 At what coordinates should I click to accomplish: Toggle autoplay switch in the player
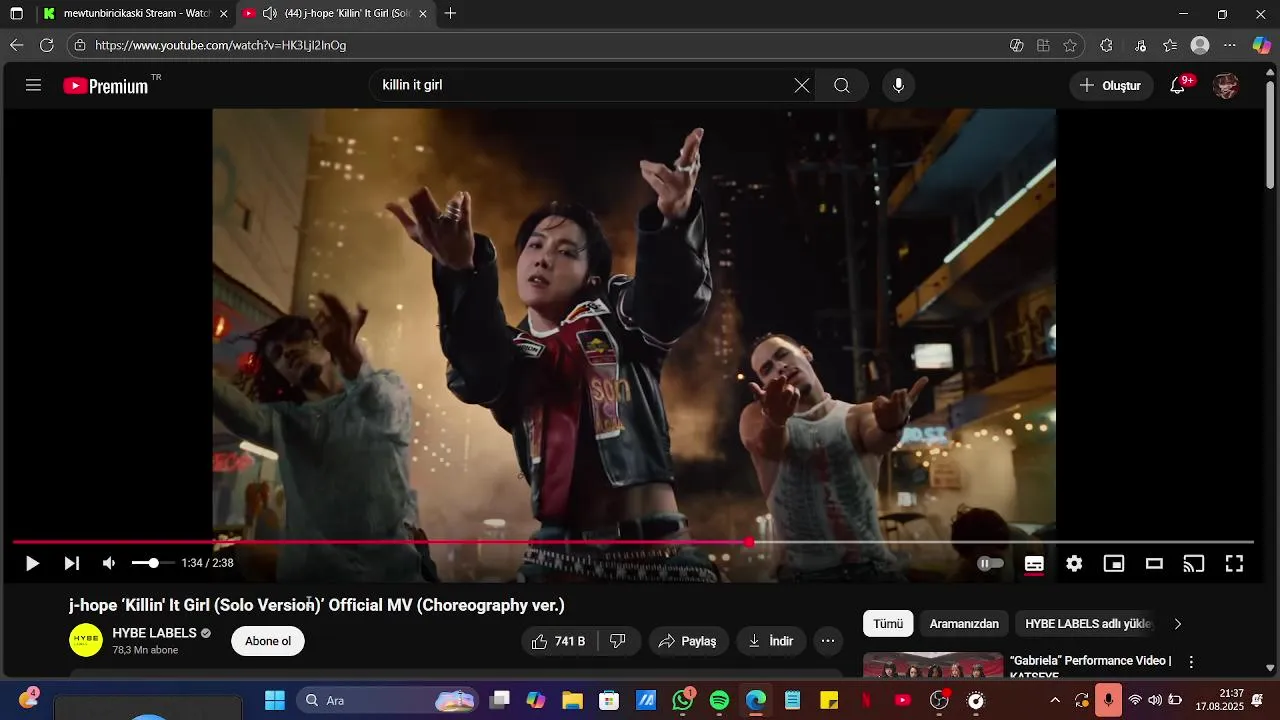tap(990, 564)
